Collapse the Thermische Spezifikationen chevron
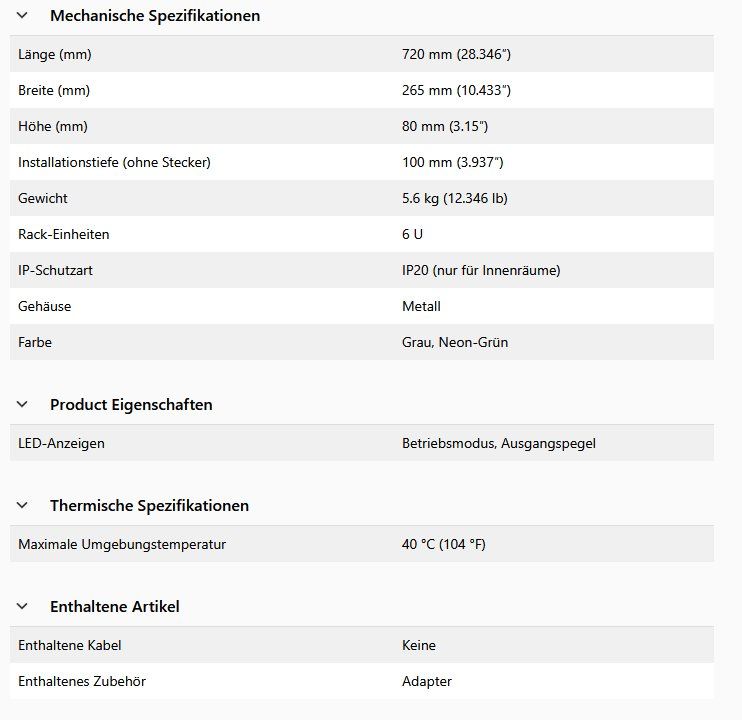Screen dimensions: 742x720 coord(22,505)
